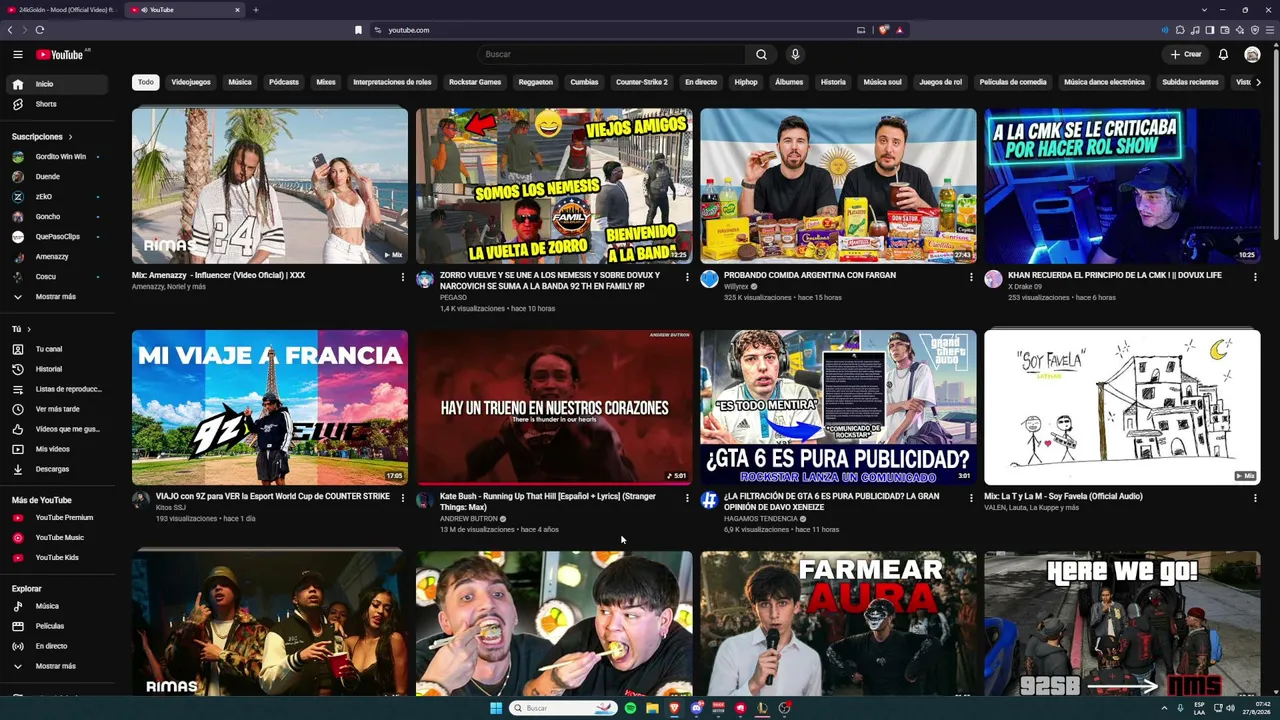Expand the Tú section
Screen dimensions: 1280x720
point(21,329)
